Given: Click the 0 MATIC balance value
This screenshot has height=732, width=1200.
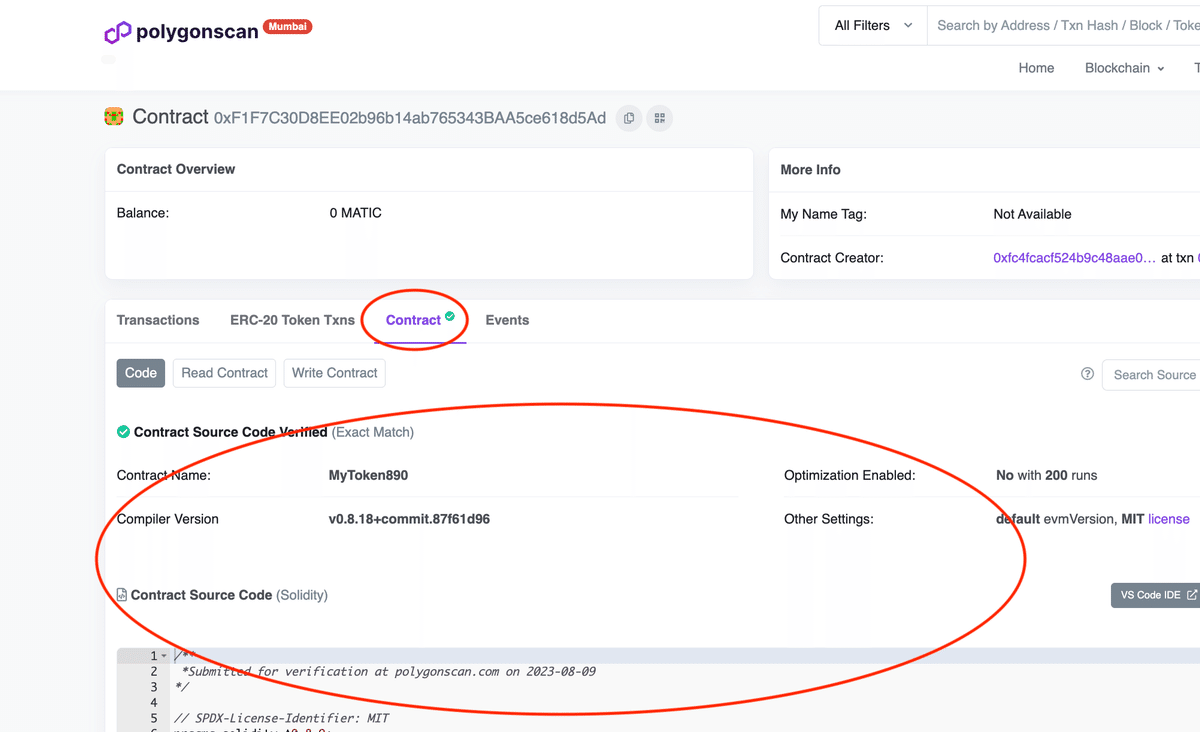Looking at the screenshot, I should pos(355,213).
